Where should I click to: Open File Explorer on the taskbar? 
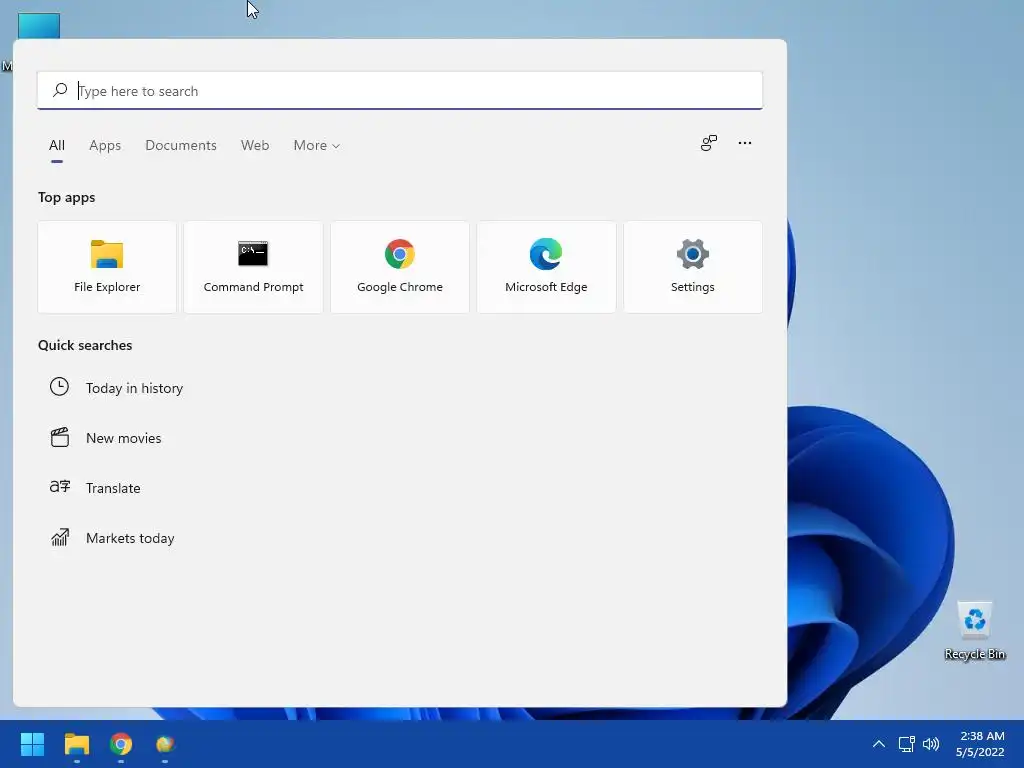pyautogui.click(x=76, y=744)
